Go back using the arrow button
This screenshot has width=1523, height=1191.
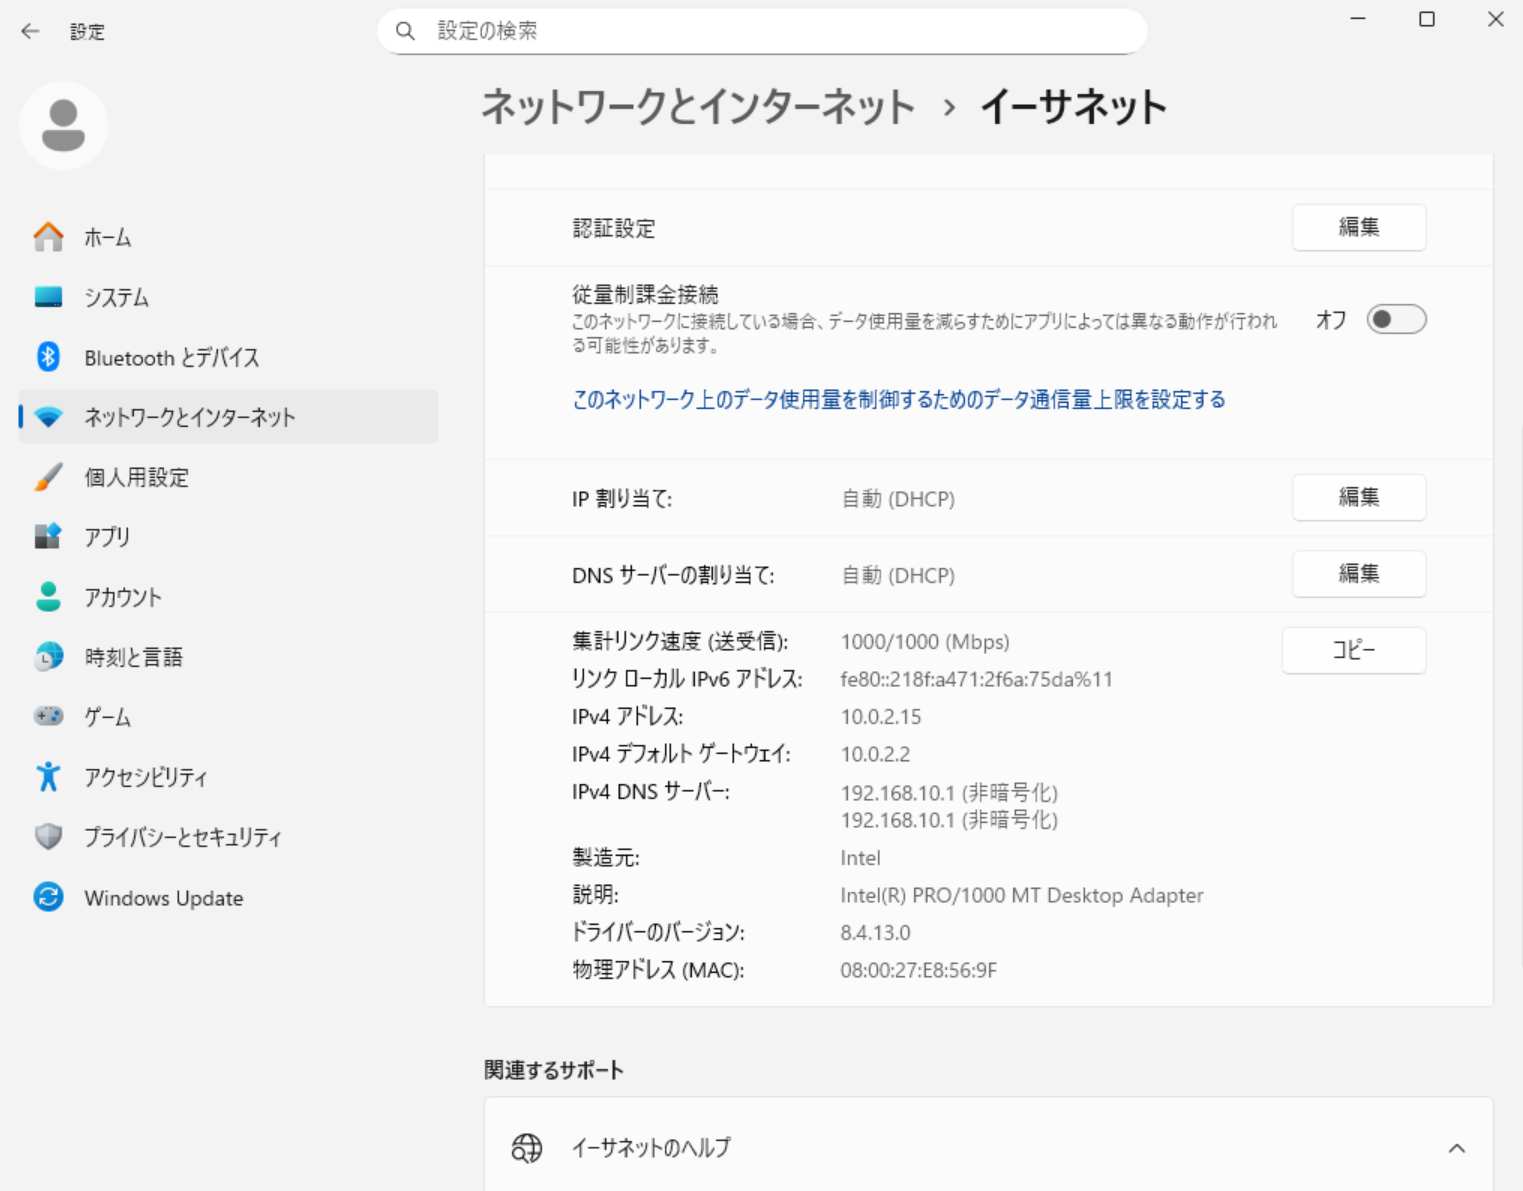[30, 31]
